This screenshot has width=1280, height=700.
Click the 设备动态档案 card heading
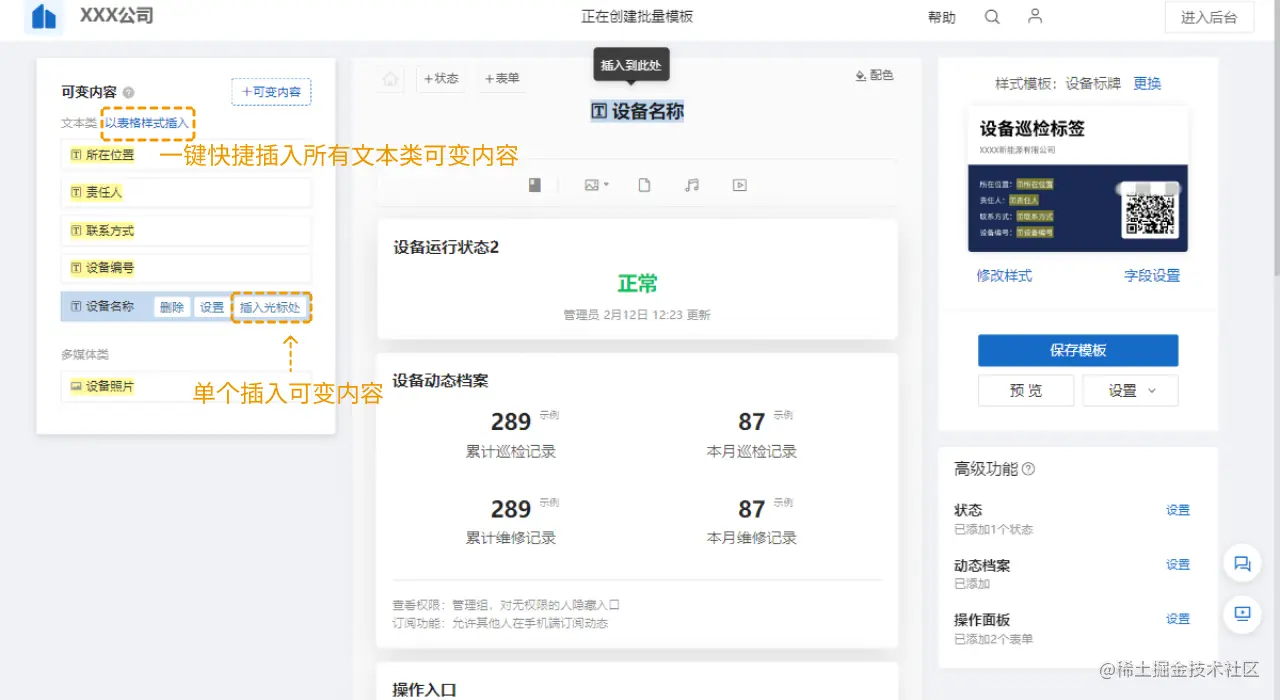[441, 381]
